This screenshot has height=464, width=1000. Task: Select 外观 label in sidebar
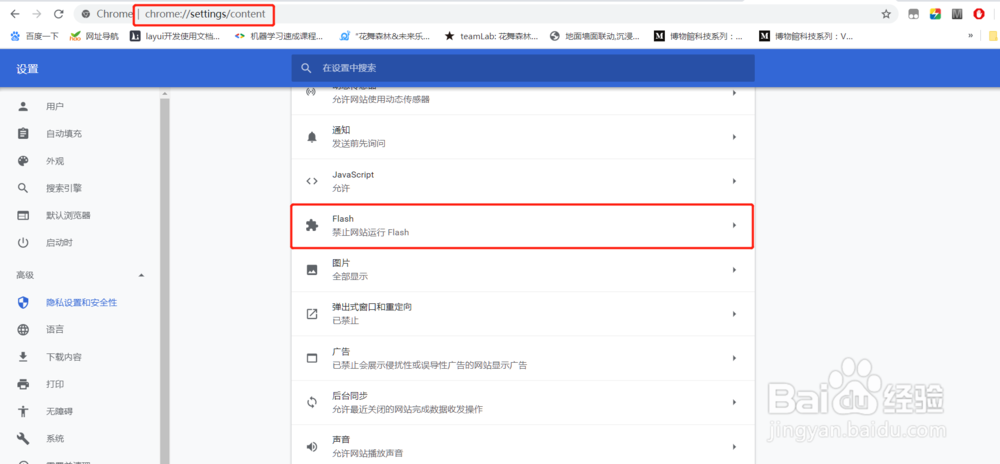[x=55, y=161]
